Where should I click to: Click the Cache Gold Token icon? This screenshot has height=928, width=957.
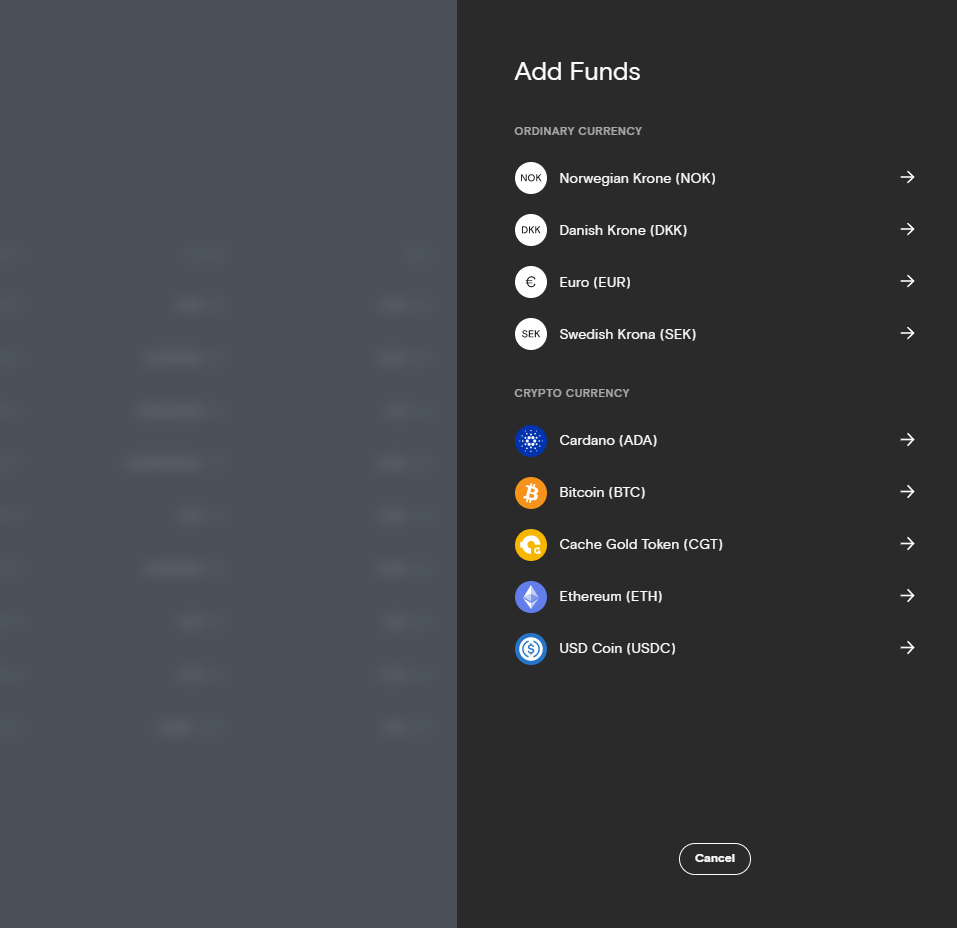531,544
